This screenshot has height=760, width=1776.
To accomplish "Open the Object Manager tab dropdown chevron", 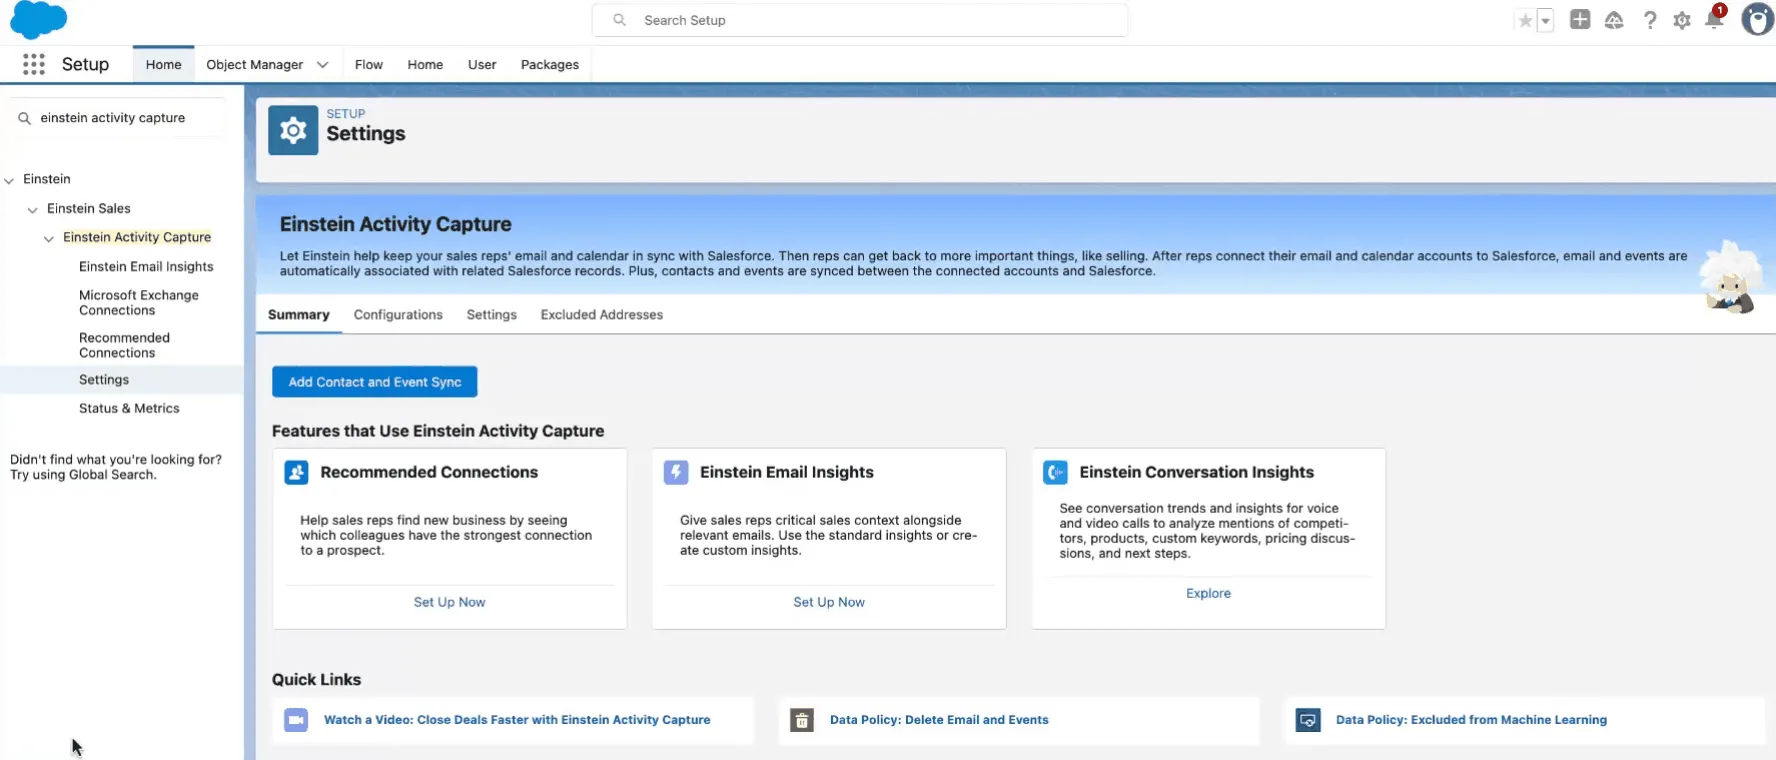I will 322,64.
